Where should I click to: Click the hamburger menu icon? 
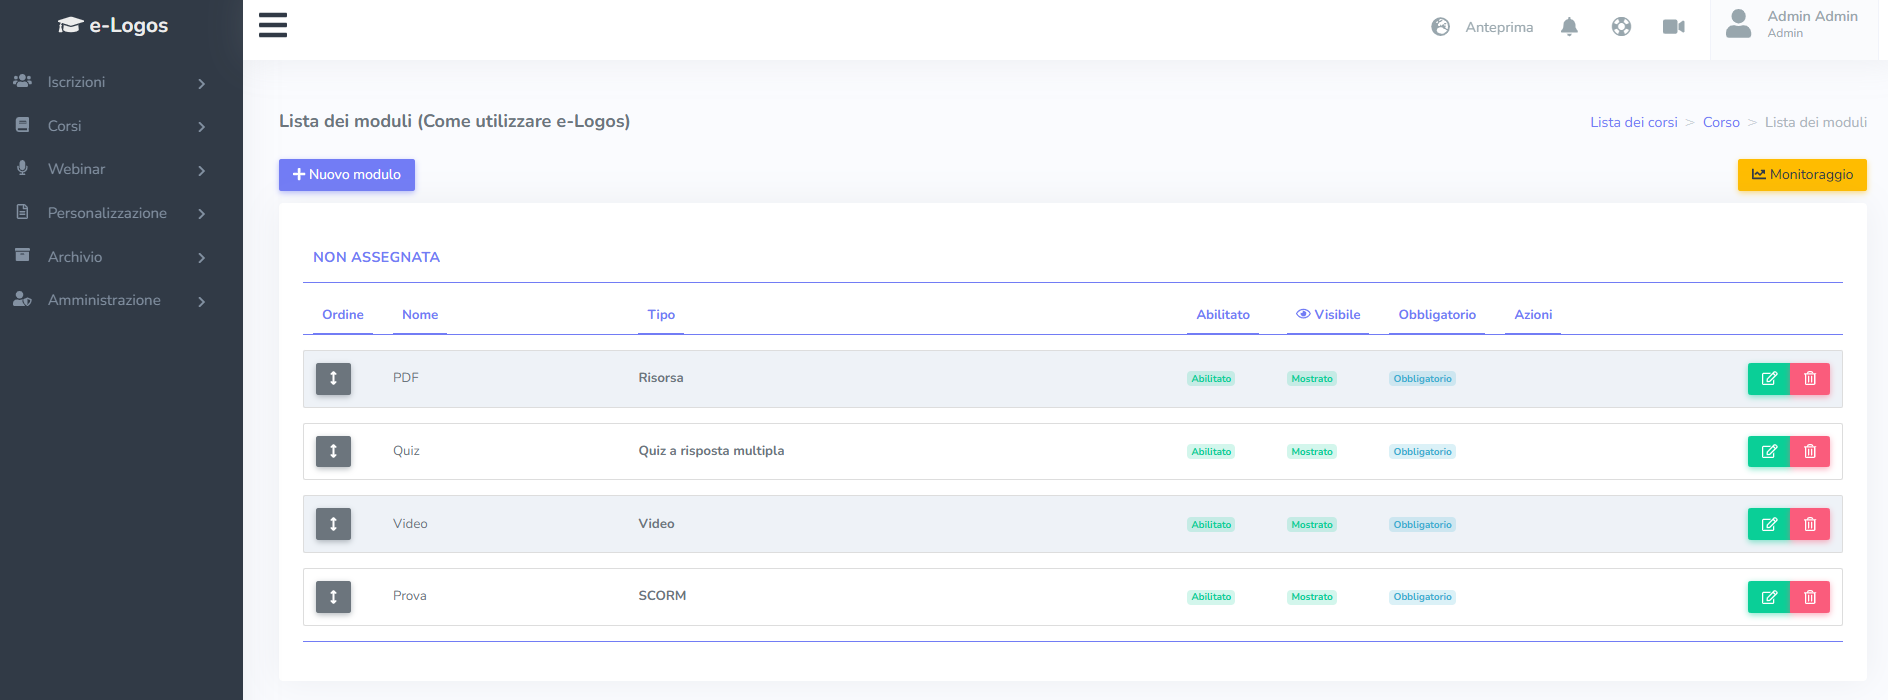click(x=273, y=25)
